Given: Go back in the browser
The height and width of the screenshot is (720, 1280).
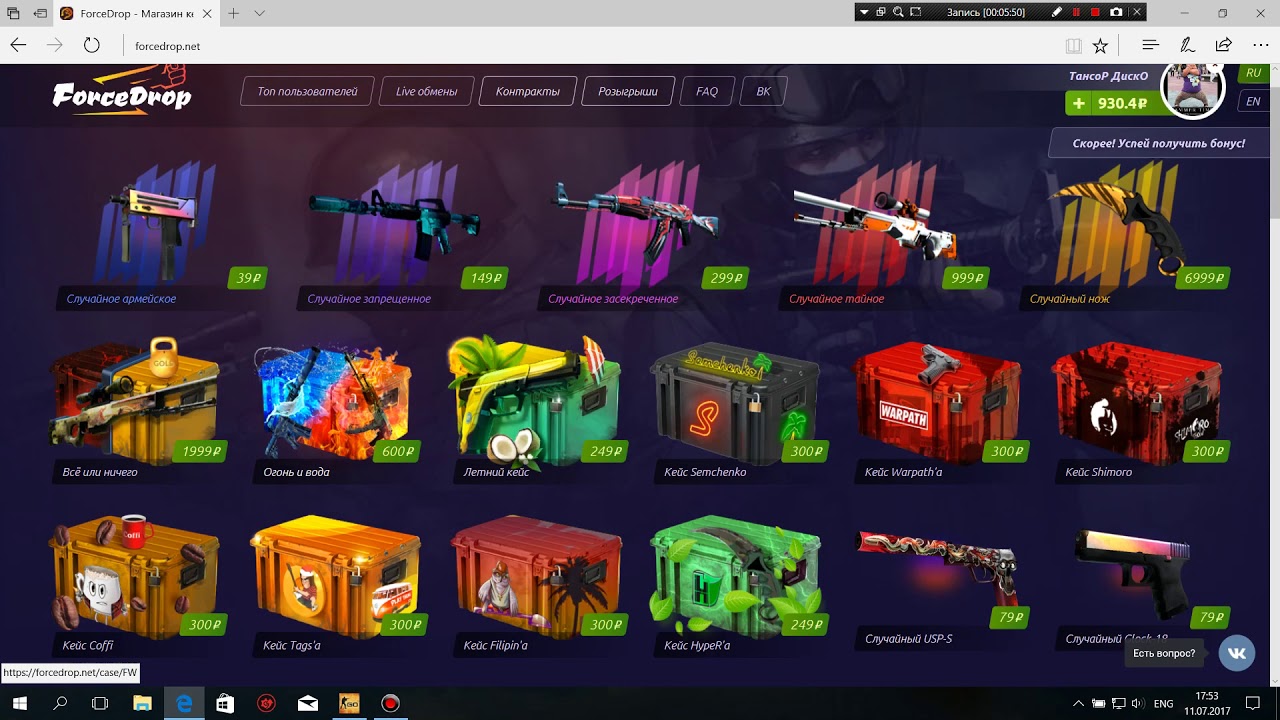Looking at the screenshot, I should [x=18, y=45].
